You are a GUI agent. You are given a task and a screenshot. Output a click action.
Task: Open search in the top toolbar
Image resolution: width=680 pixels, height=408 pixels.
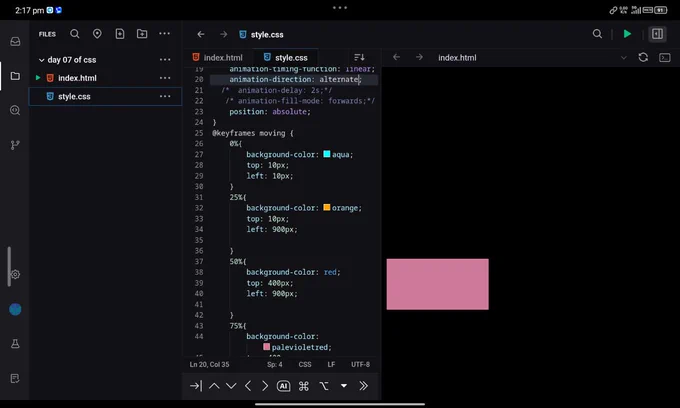coord(597,34)
